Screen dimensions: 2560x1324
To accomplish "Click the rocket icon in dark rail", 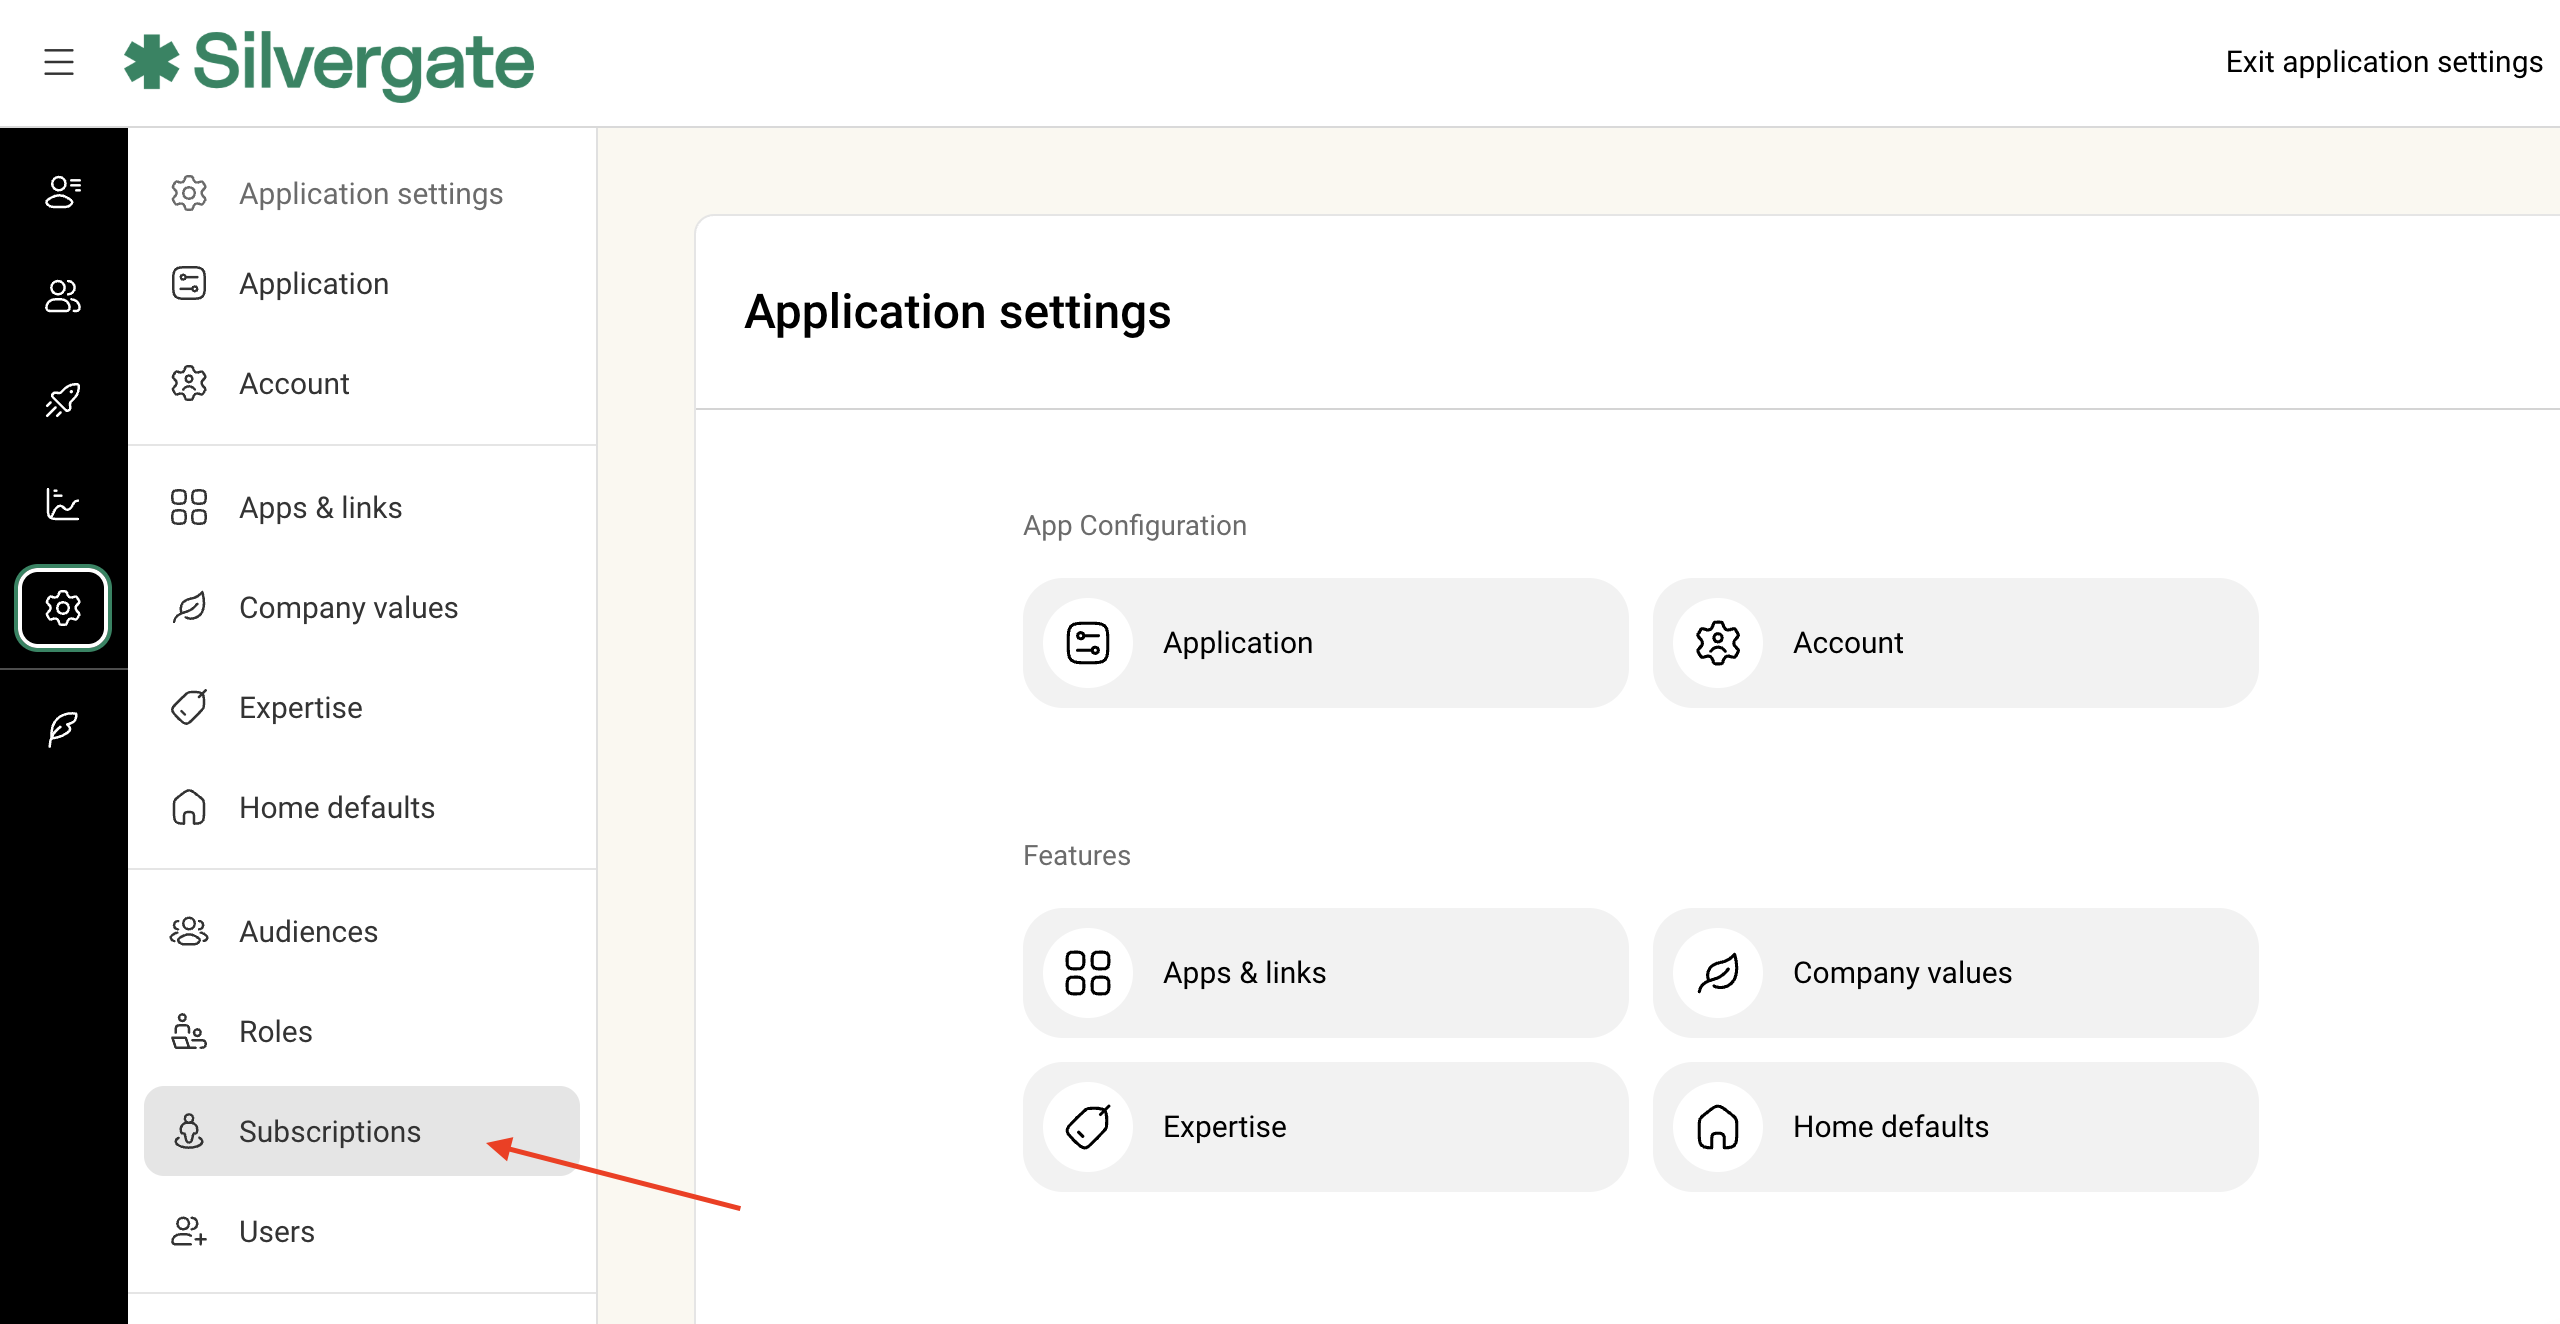I will click(63, 400).
